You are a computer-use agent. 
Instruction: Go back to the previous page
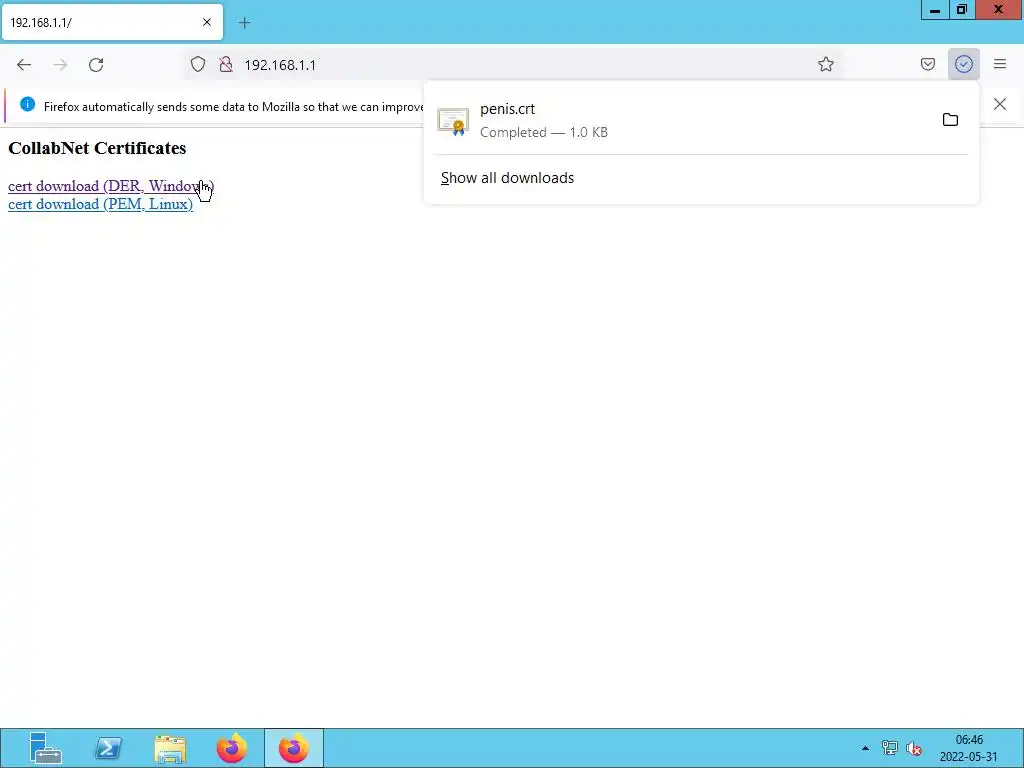tap(24, 65)
